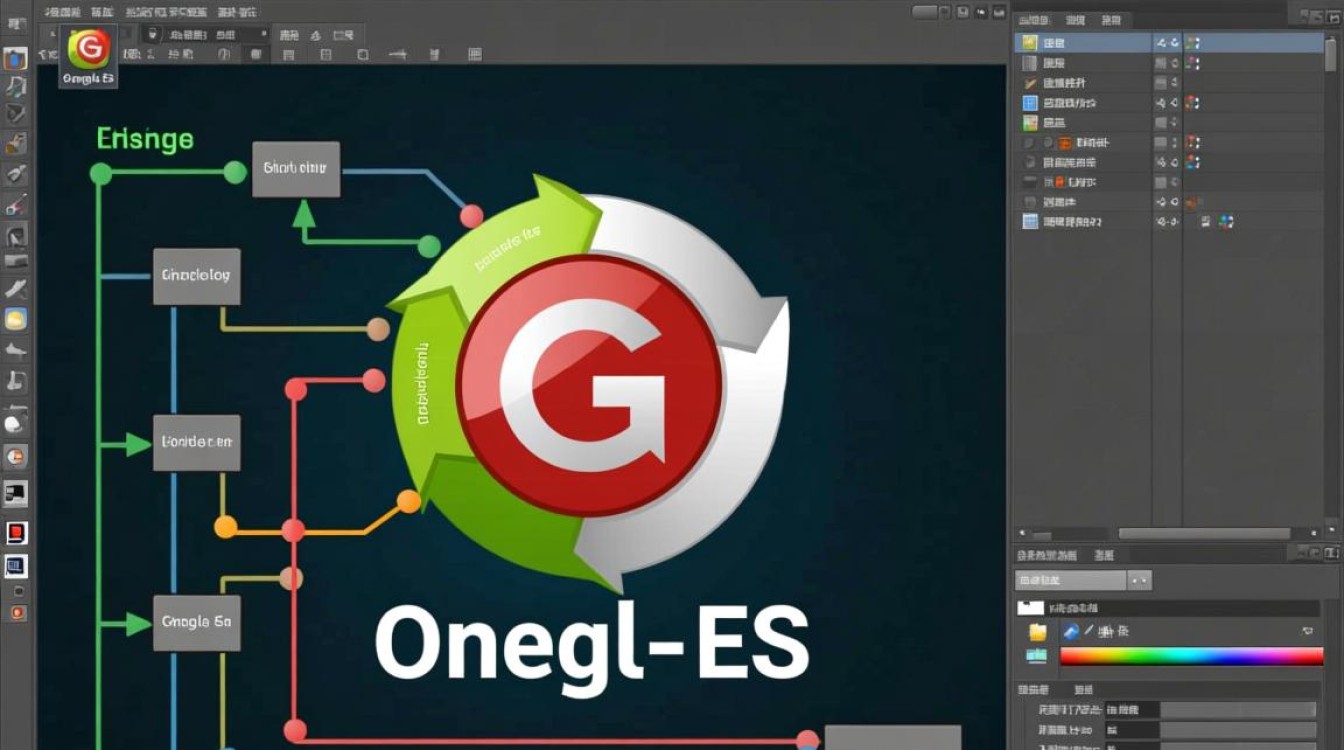Toggle the link icon on the second layer row
1344x750 pixels.
1173,64
